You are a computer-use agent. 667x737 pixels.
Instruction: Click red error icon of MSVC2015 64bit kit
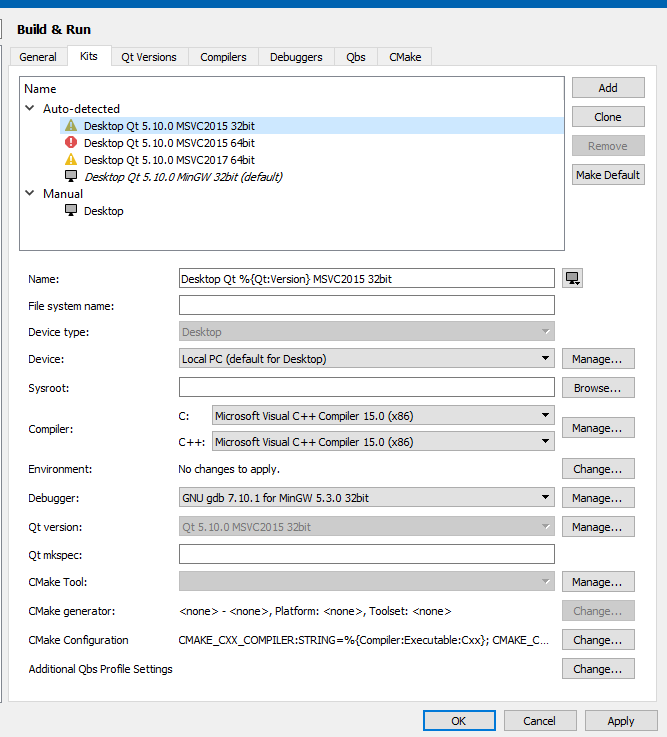(71, 142)
